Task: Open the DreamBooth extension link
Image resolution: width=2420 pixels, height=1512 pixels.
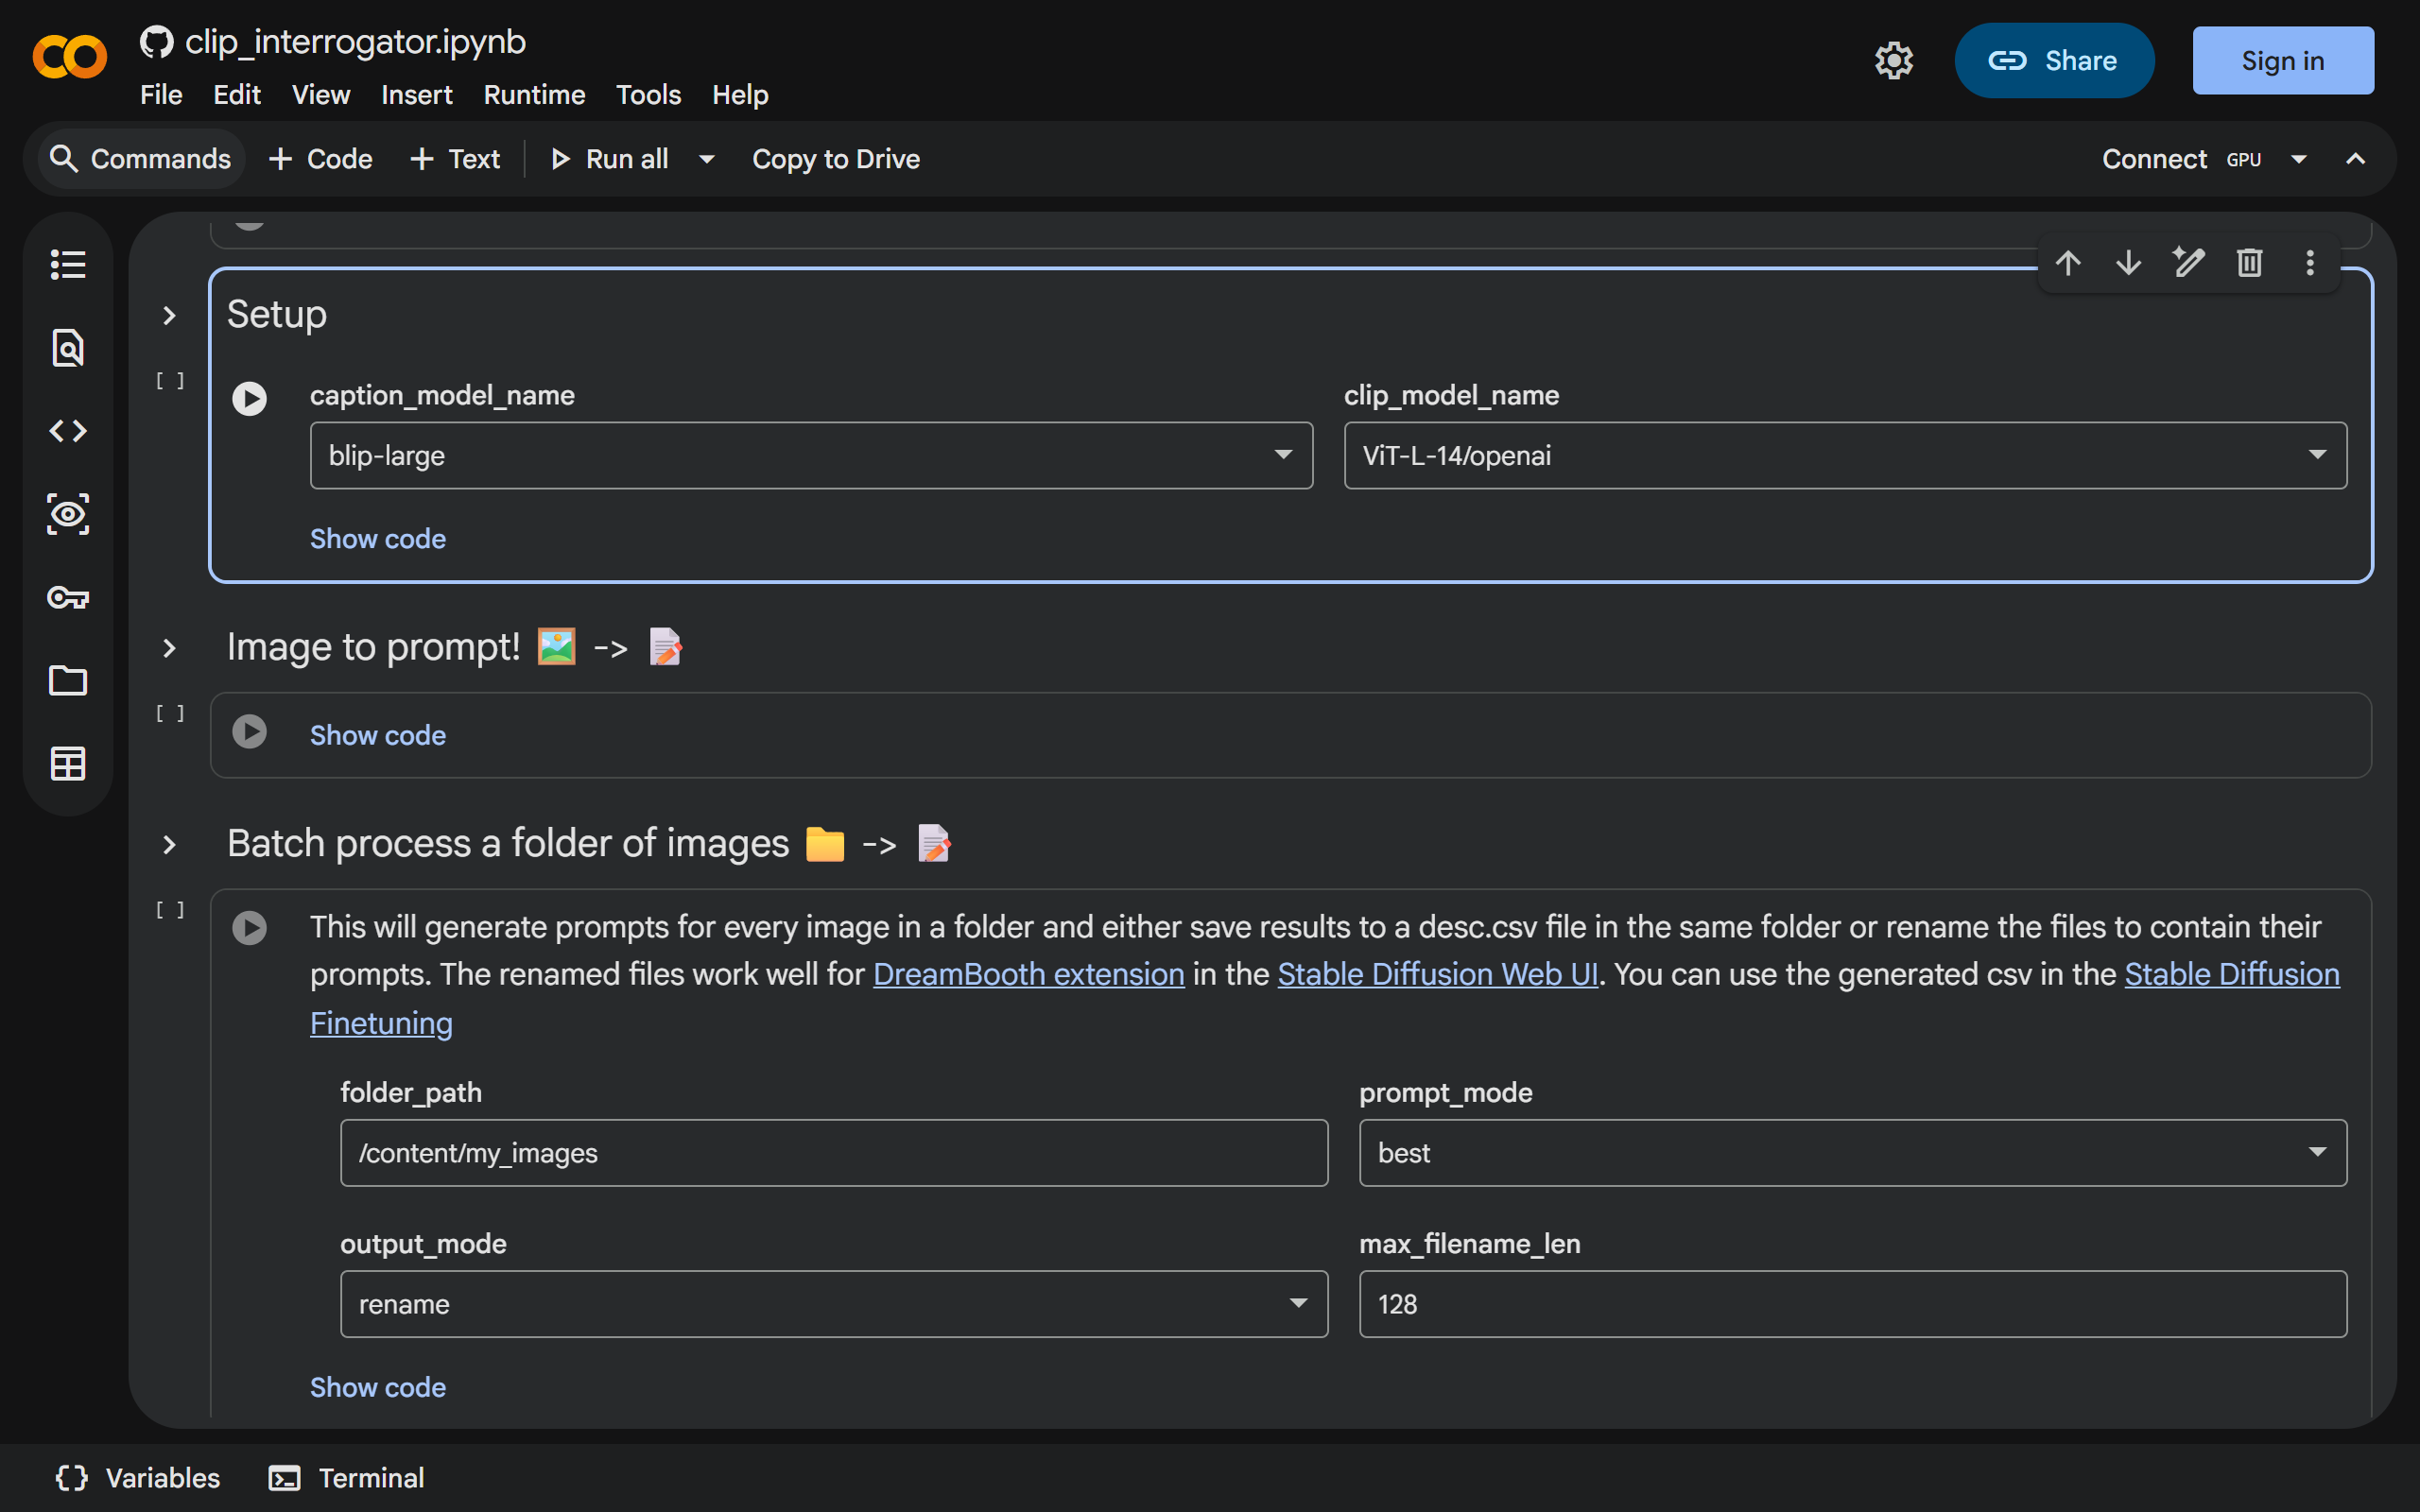Action: click(1029, 974)
